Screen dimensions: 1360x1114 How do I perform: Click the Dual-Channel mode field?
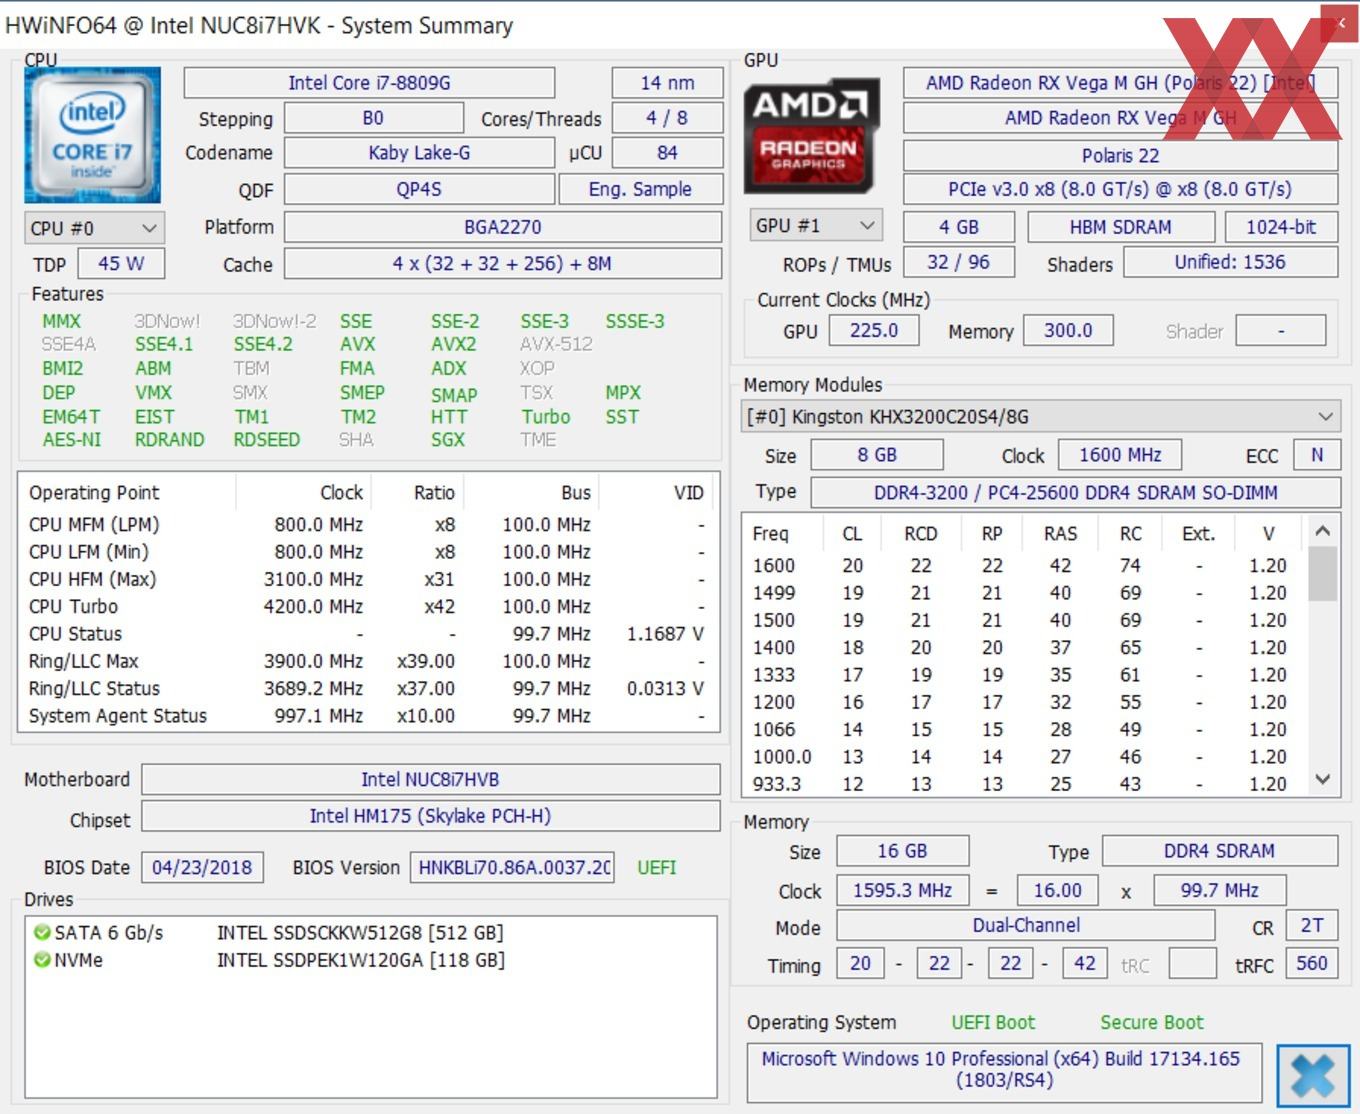coord(1026,926)
